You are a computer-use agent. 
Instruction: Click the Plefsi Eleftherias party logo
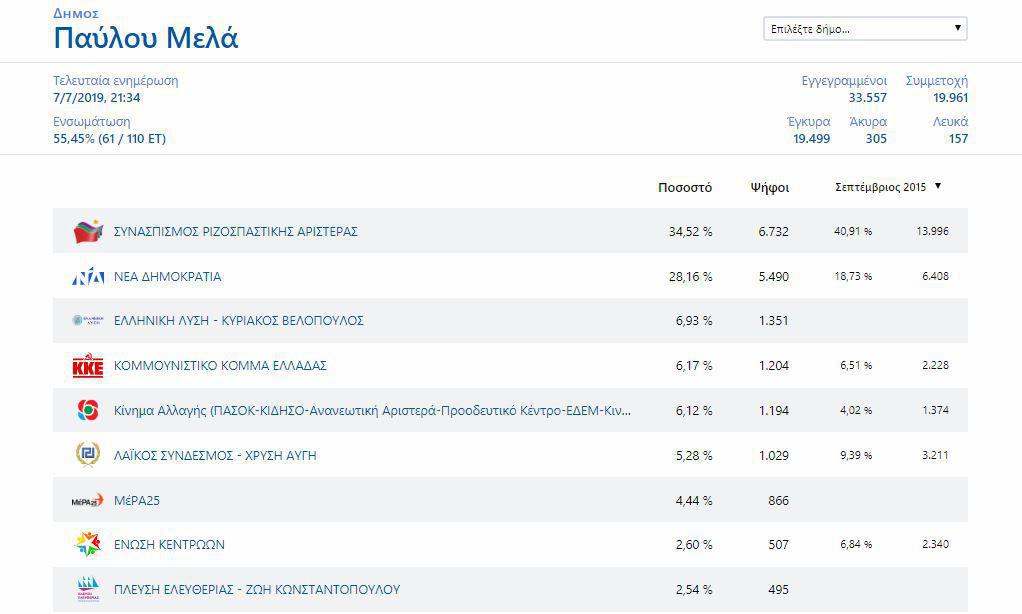tap(88, 589)
